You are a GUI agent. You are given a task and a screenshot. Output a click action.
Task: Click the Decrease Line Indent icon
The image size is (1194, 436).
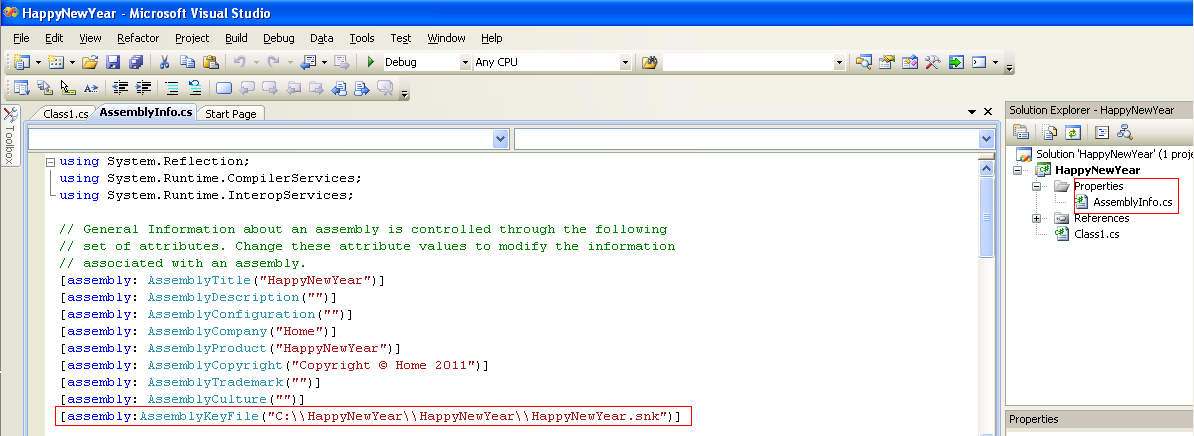(120, 88)
